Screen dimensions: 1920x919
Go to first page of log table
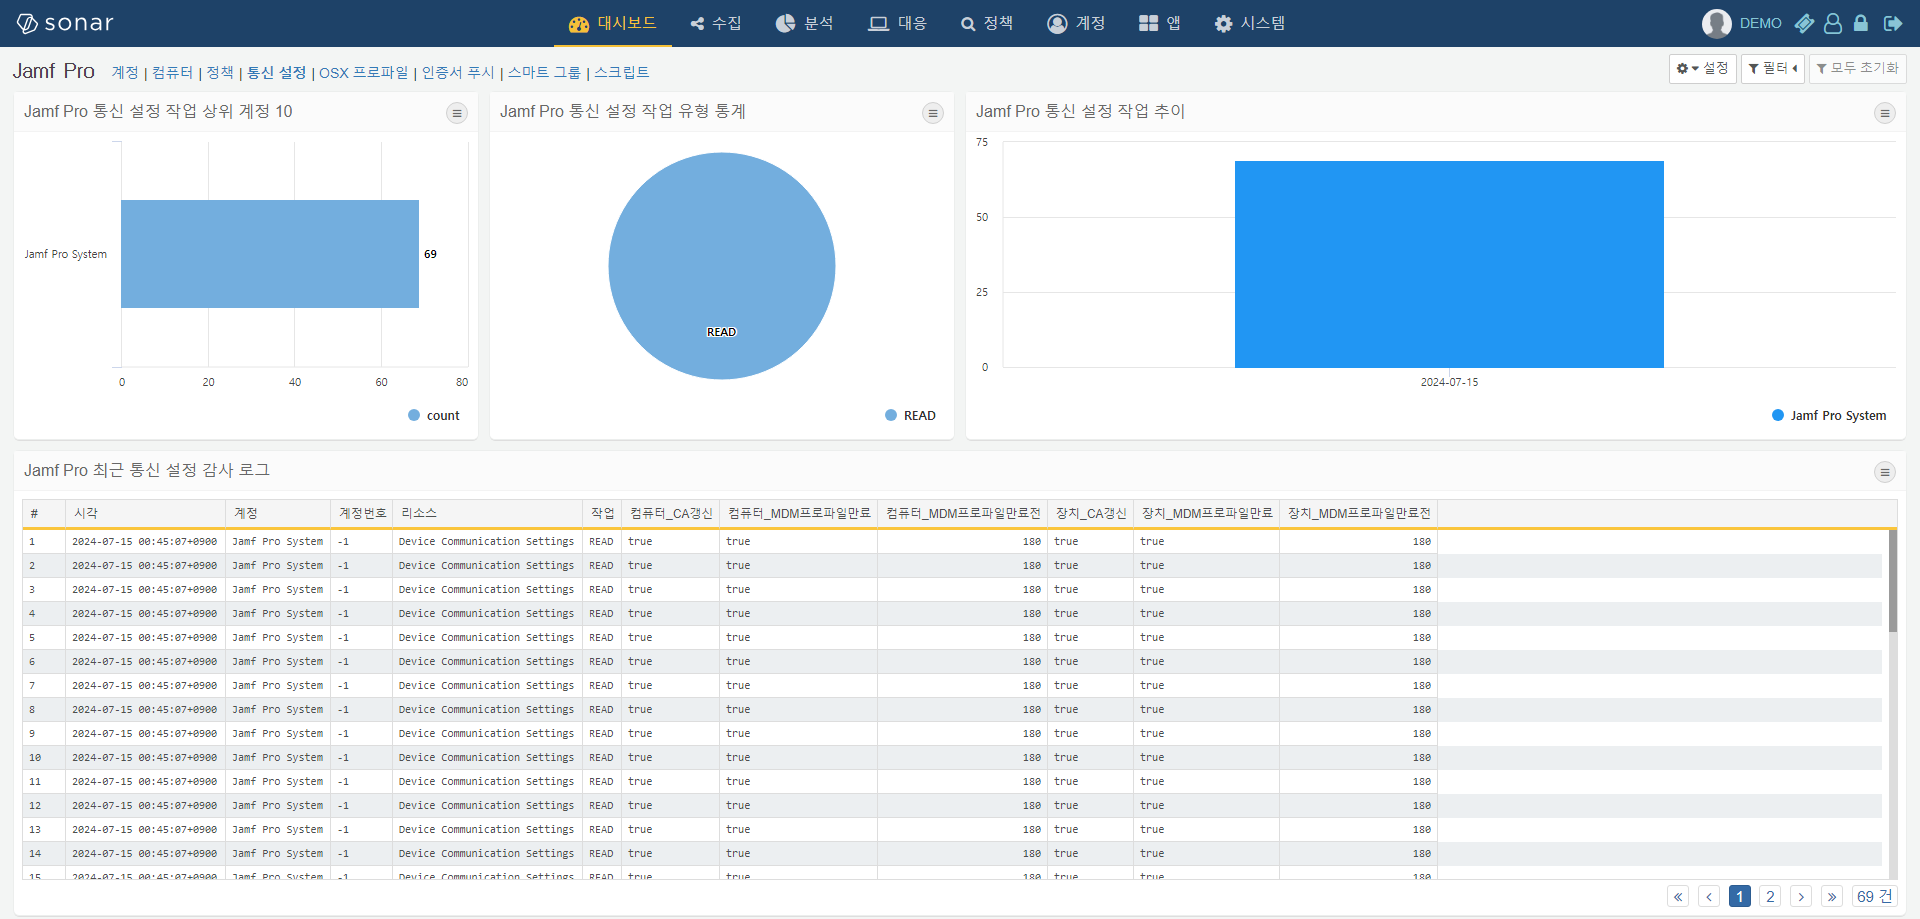click(x=1678, y=897)
